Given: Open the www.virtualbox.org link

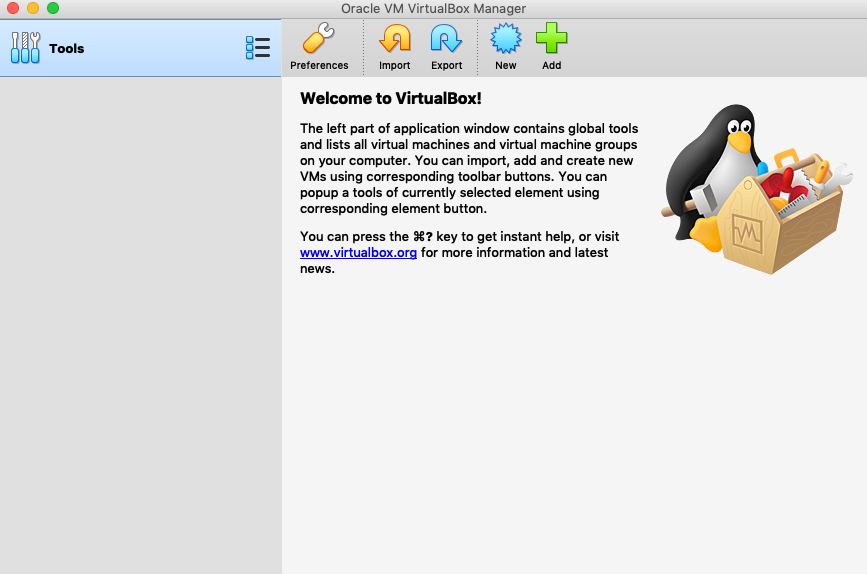Looking at the screenshot, I should (358, 253).
